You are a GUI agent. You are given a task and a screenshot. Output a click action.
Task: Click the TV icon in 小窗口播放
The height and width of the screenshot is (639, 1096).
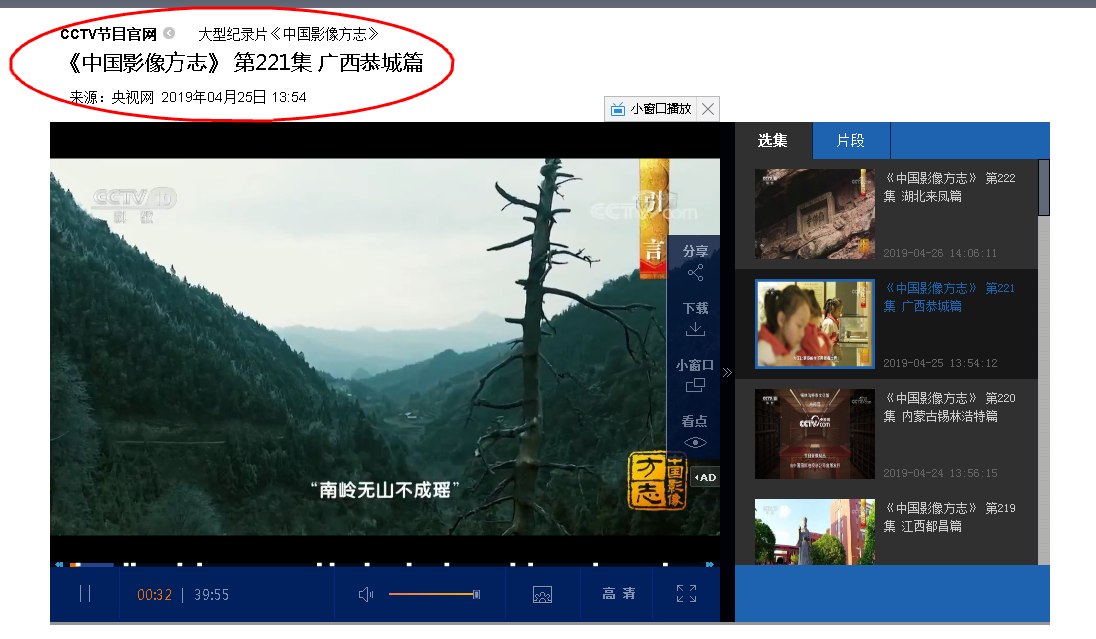pyautogui.click(x=618, y=109)
